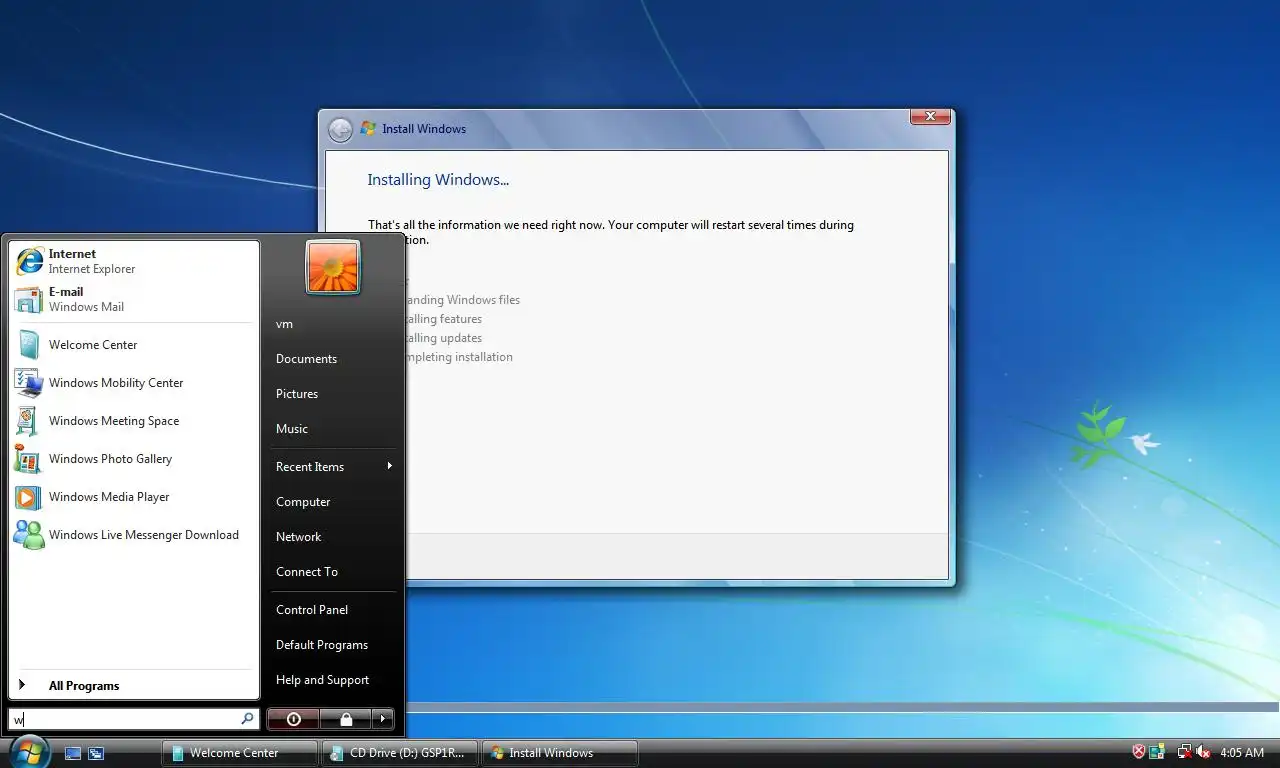Image resolution: width=1280 pixels, height=768 pixels.
Task: Click the Windows Start orb
Action: click(28, 750)
